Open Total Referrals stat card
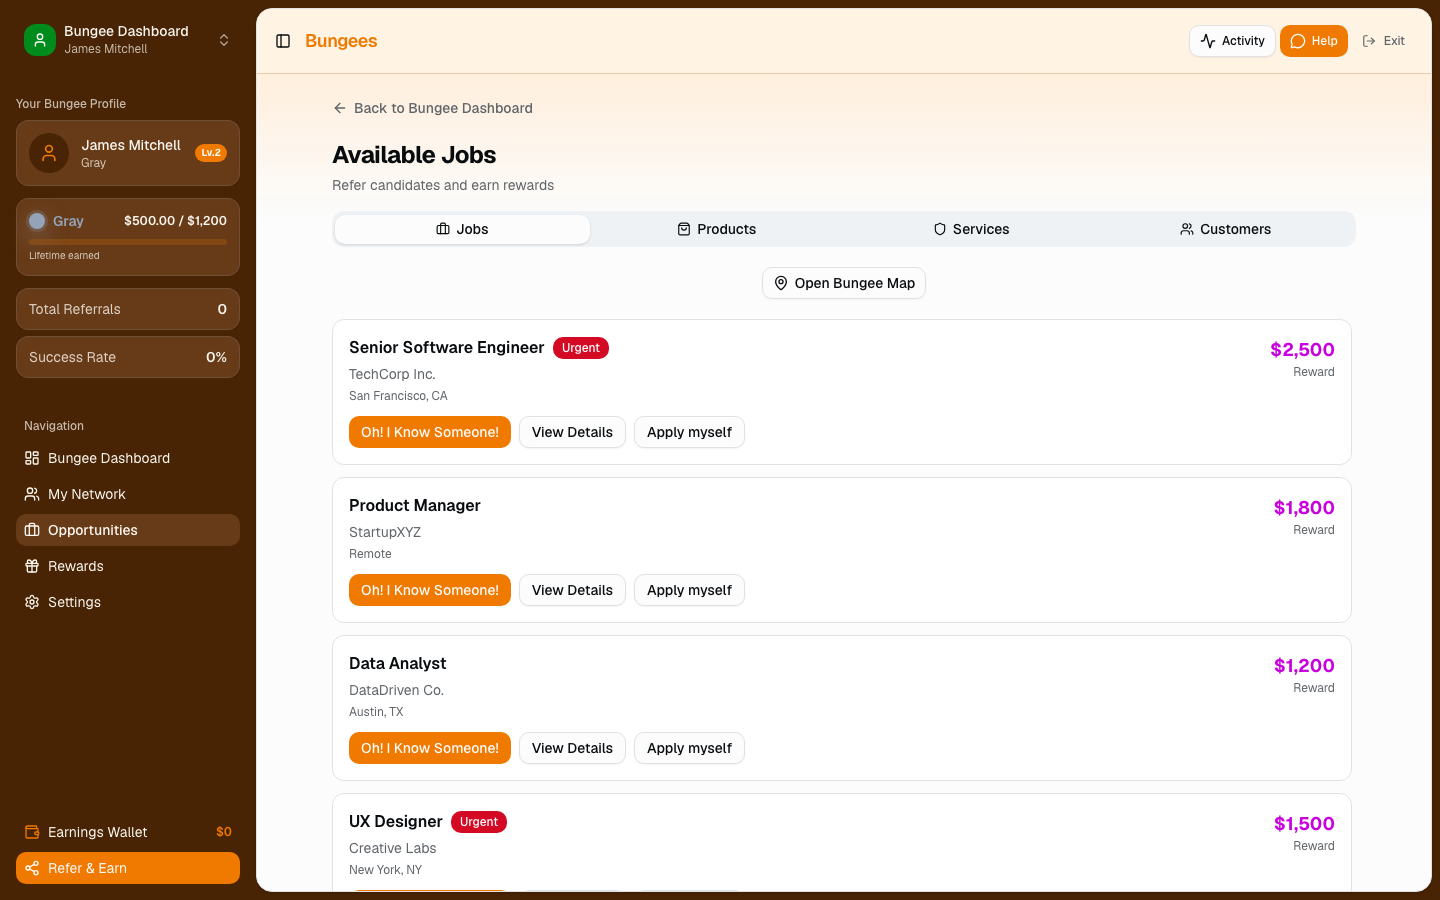Viewport: 1440px width, 900px height. tap(128, 309)
